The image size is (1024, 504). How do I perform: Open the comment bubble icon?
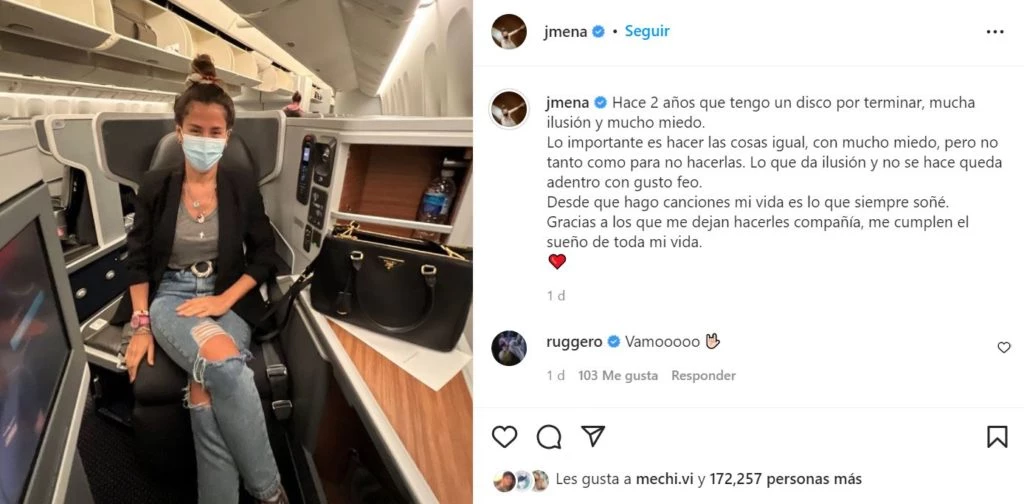click(x=549, y=436)
